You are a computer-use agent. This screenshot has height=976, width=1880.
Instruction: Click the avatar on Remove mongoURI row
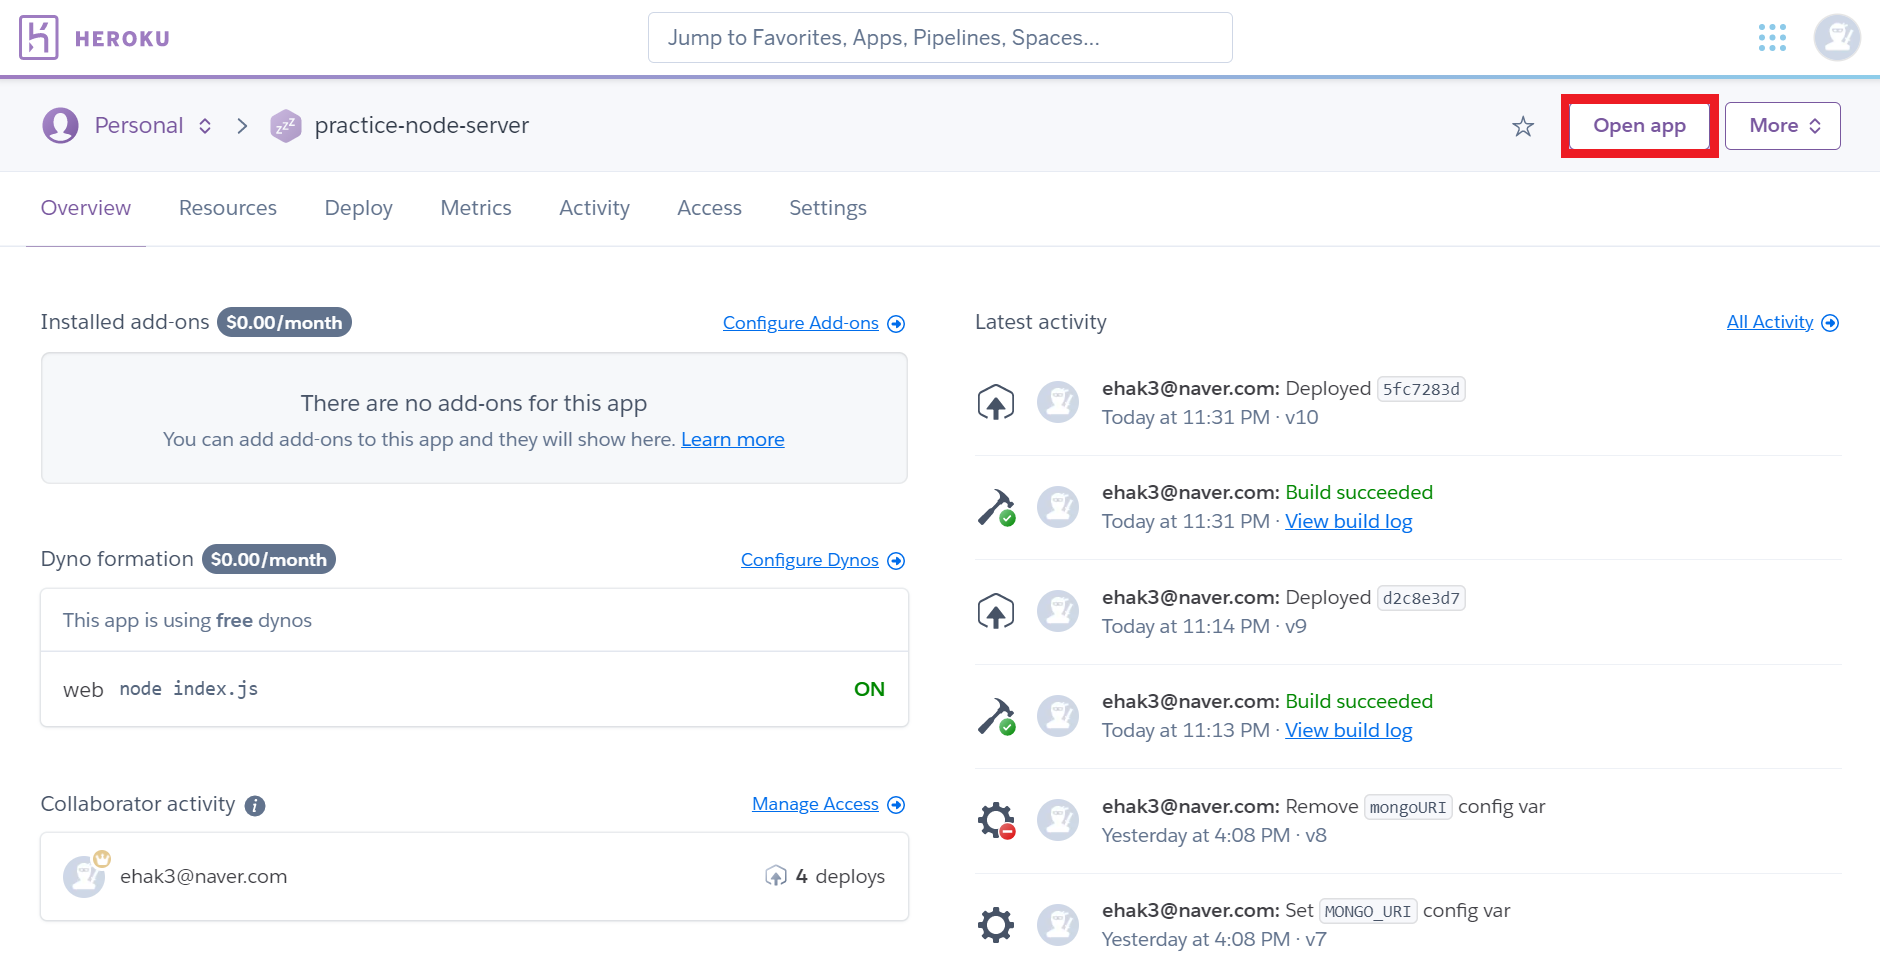pos(1057,821)
